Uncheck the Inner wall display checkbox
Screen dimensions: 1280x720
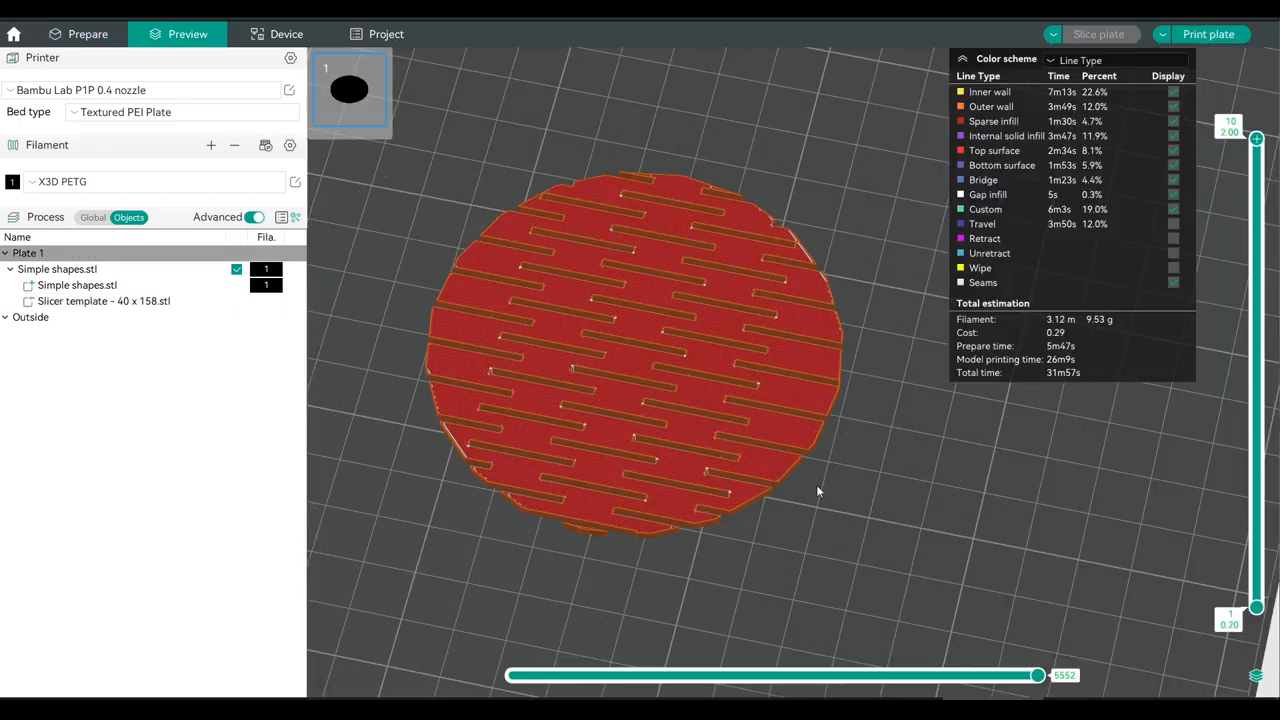1173,92
